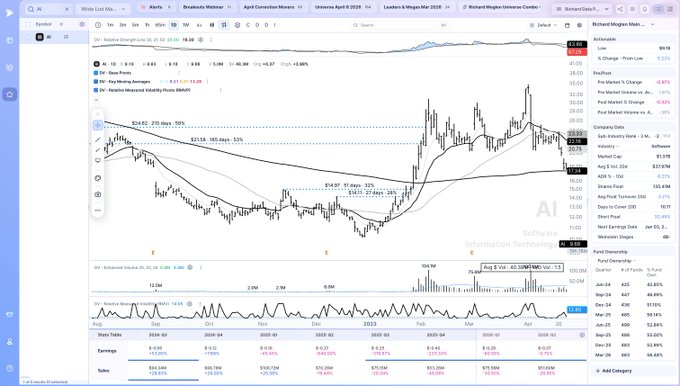The height and width of the screenshot is (386, 680).
Task: Toggle the right panel layout button
Action: pyautogui.click(x=670, y=9)
